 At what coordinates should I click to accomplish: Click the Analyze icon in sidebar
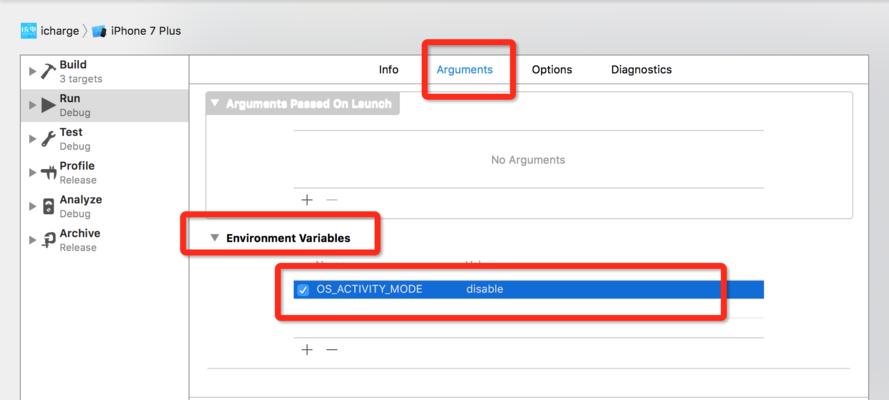coord(49,206)
